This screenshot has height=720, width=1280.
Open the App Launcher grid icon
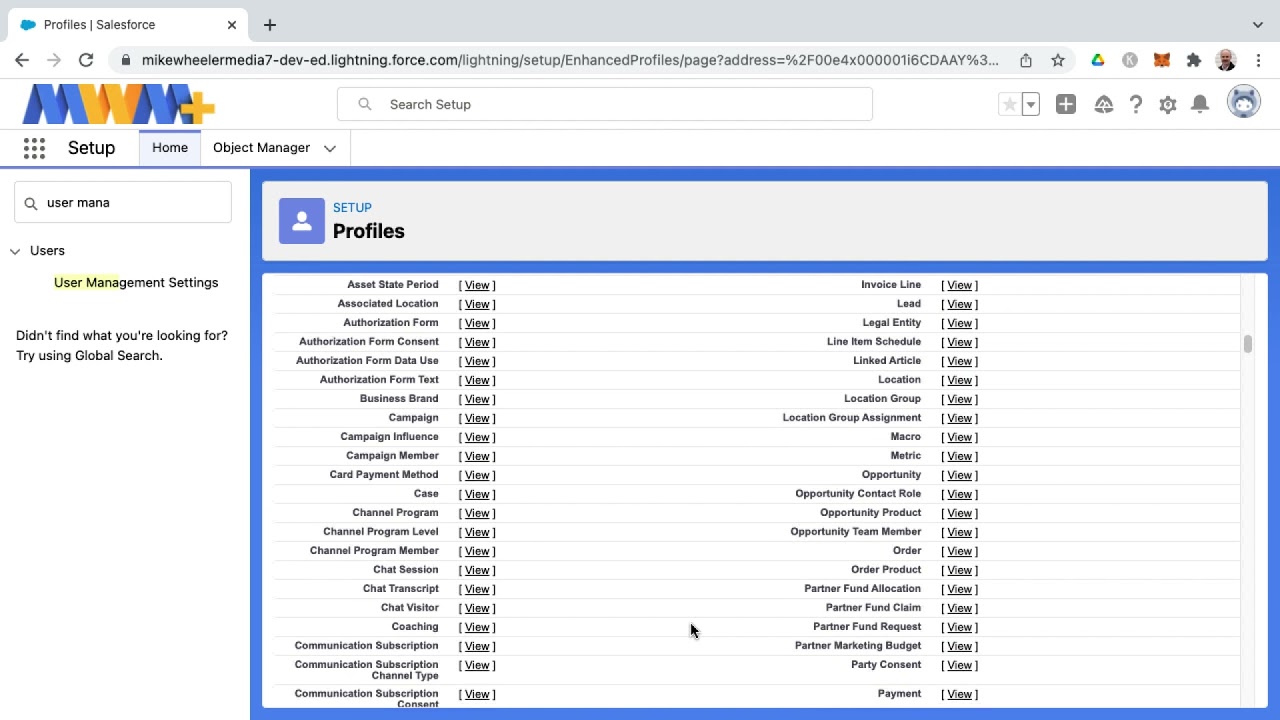[x=34, y=148]
